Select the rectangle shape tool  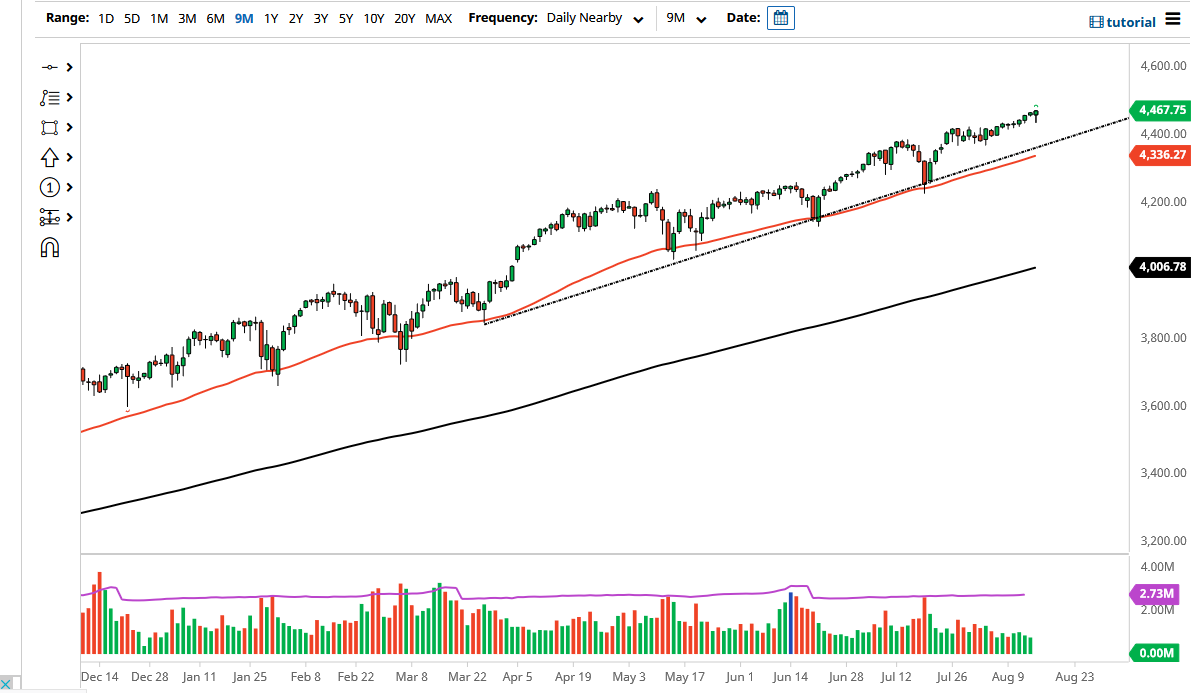49,127
